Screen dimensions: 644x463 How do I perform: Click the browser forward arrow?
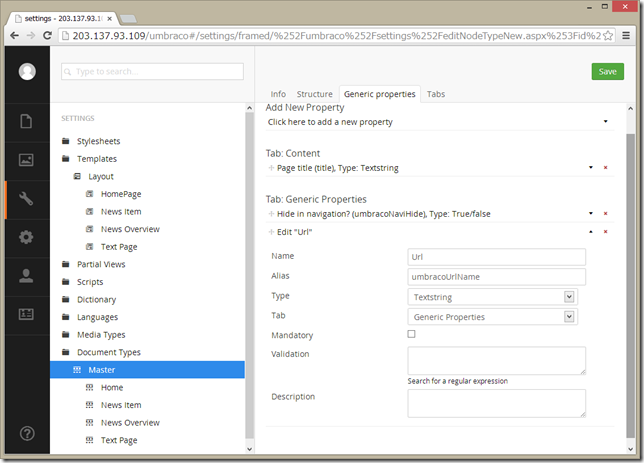point(31,36)
